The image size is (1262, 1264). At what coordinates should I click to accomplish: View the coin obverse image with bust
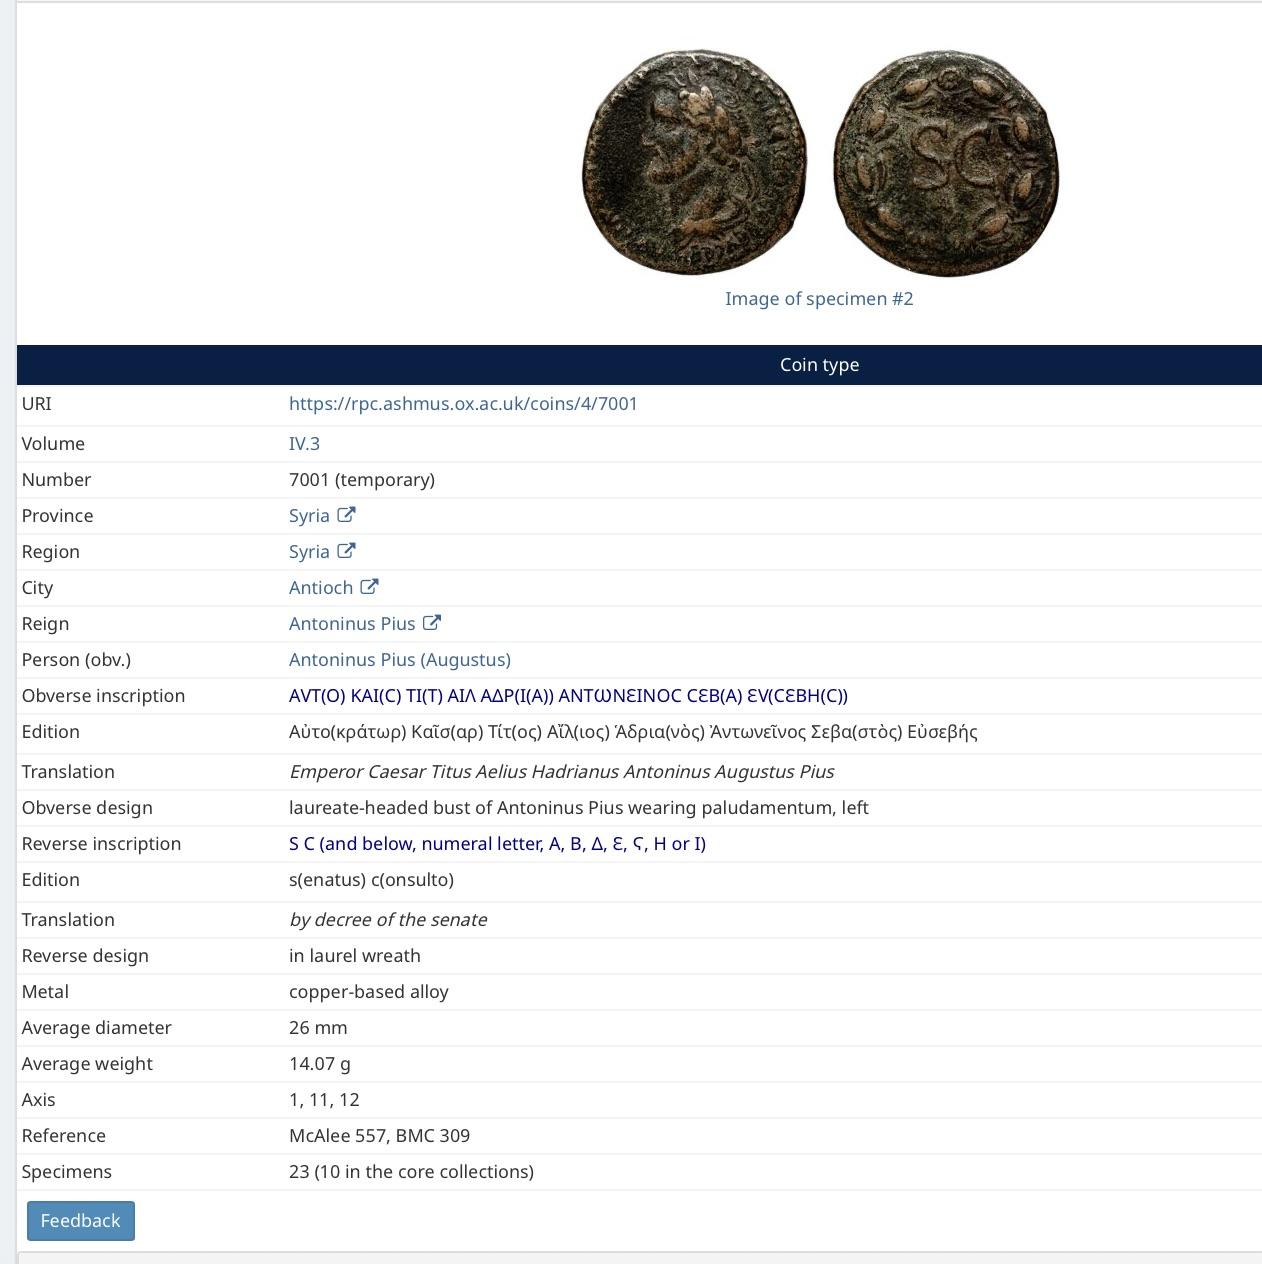694,162
